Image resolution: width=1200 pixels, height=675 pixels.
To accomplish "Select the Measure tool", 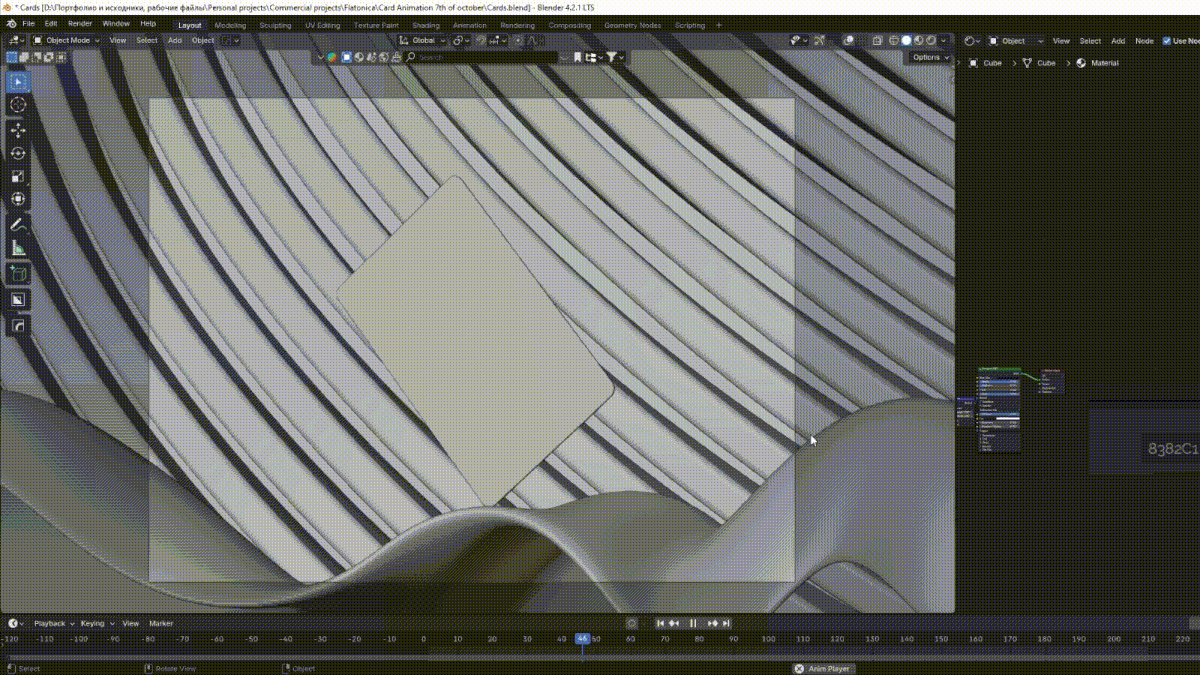I will click(x=18, y=249).
